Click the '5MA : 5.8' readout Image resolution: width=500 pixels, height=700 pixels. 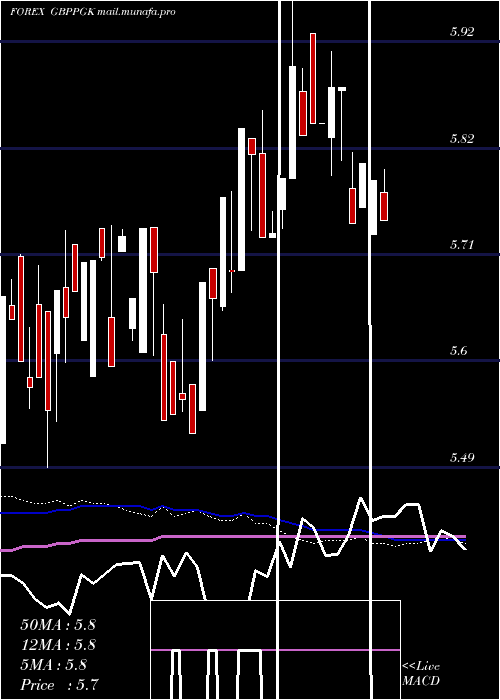coord(54,665)
